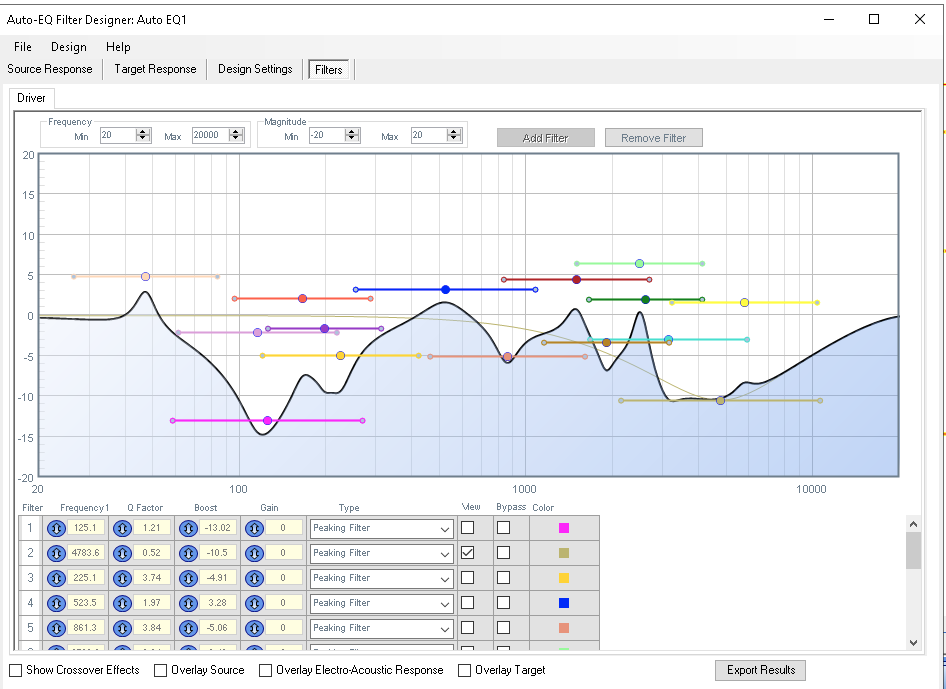Screen dimensions: 946x689
Task: Click the Gain adjust icon for filter 2
Action: pos(254,553)
